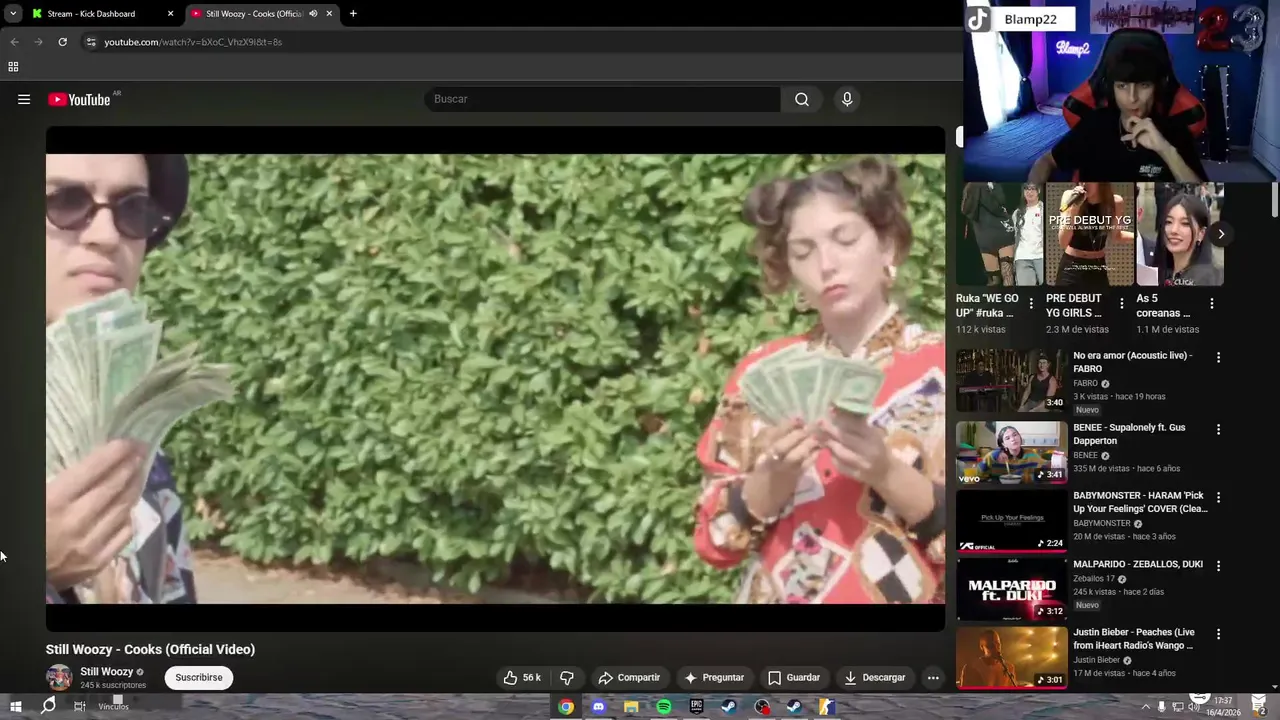Play Justin Bieber - Peaches live video
Viewport: 1280px width, 720px height.
tap(1012, 657)
